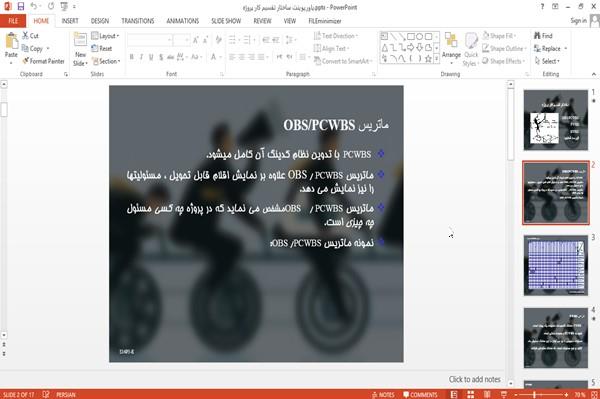
Task: Toggle Strikethrough formatting
Action: [170, 57]
